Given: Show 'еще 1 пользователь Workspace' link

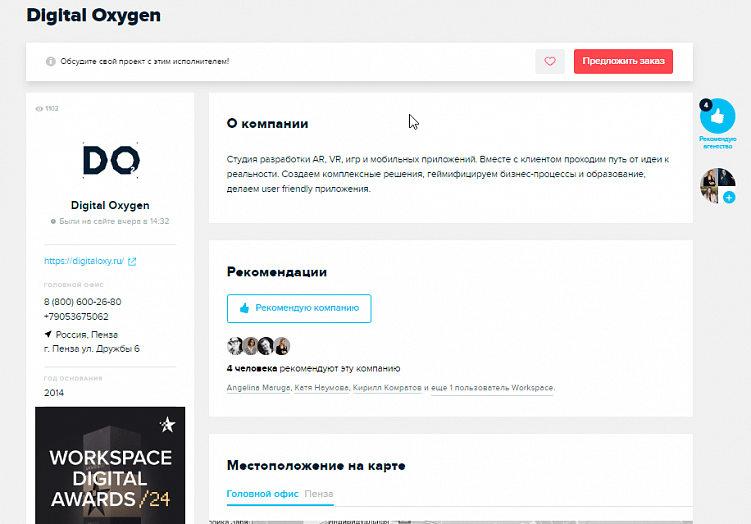Looking at the screenshot, I should pos(492,388).
